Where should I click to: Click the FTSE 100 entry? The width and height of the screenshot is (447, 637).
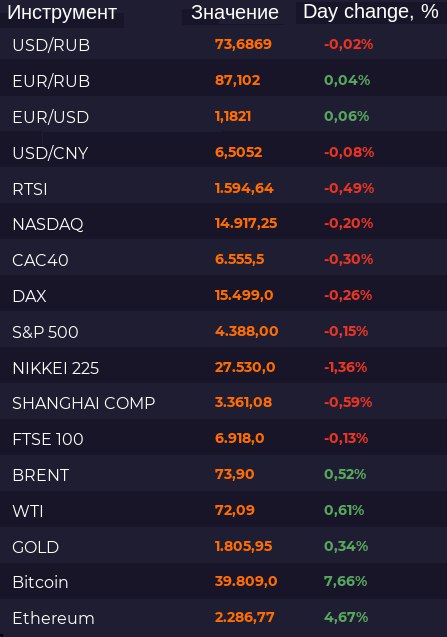point(48,439)
